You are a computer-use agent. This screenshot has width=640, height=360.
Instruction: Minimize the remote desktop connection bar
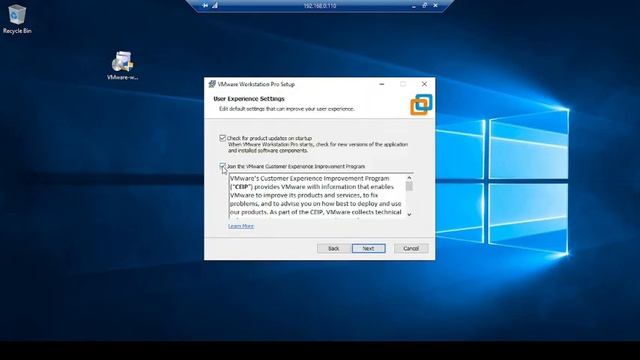pyautogui.click(x=413, y=6)
